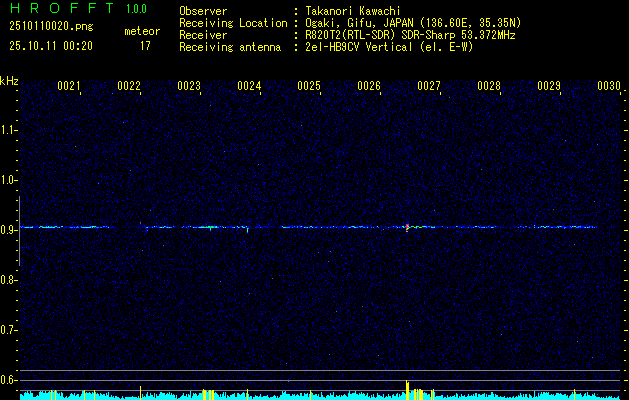Select the file name 2510110020.png
This screenshot has height=400, width=629.
coord(51,26)
